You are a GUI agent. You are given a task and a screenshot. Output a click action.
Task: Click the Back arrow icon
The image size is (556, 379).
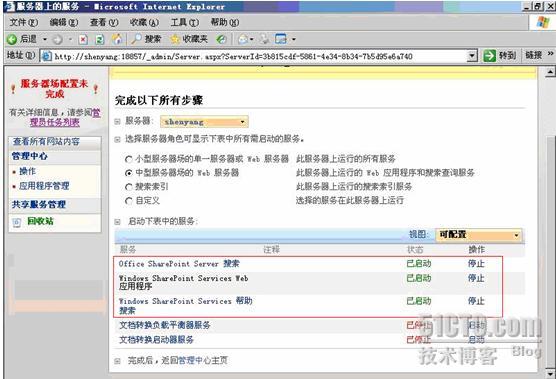(x=12, y=39)
